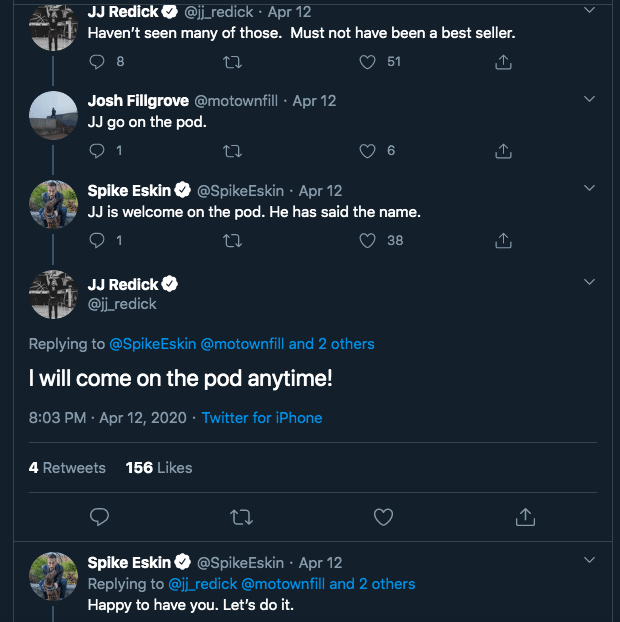Screen dimensions: 620x622
Task: Expand the more menu on the main JJ Redick tweet
Action: pyautogui.click(x=589, y=279)
